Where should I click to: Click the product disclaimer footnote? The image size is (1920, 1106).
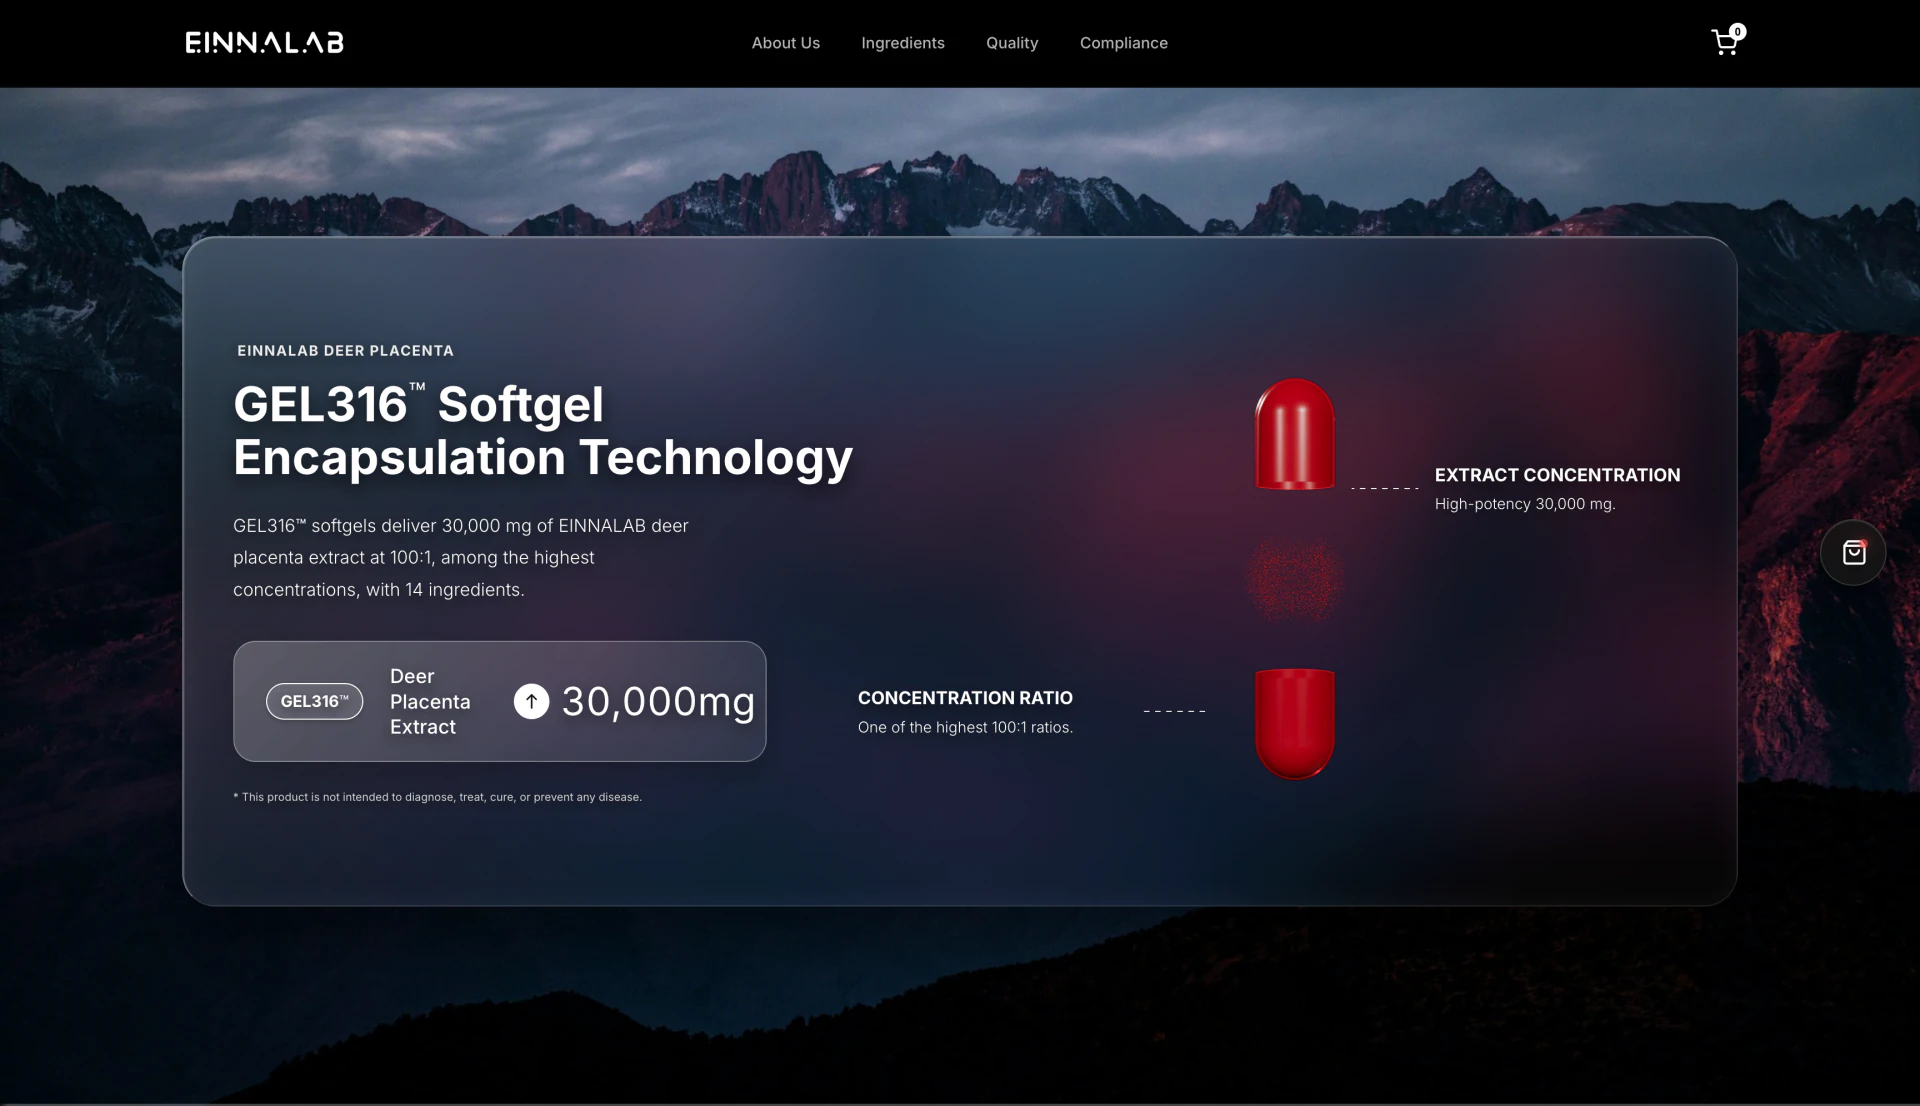(x=437, y=797)
